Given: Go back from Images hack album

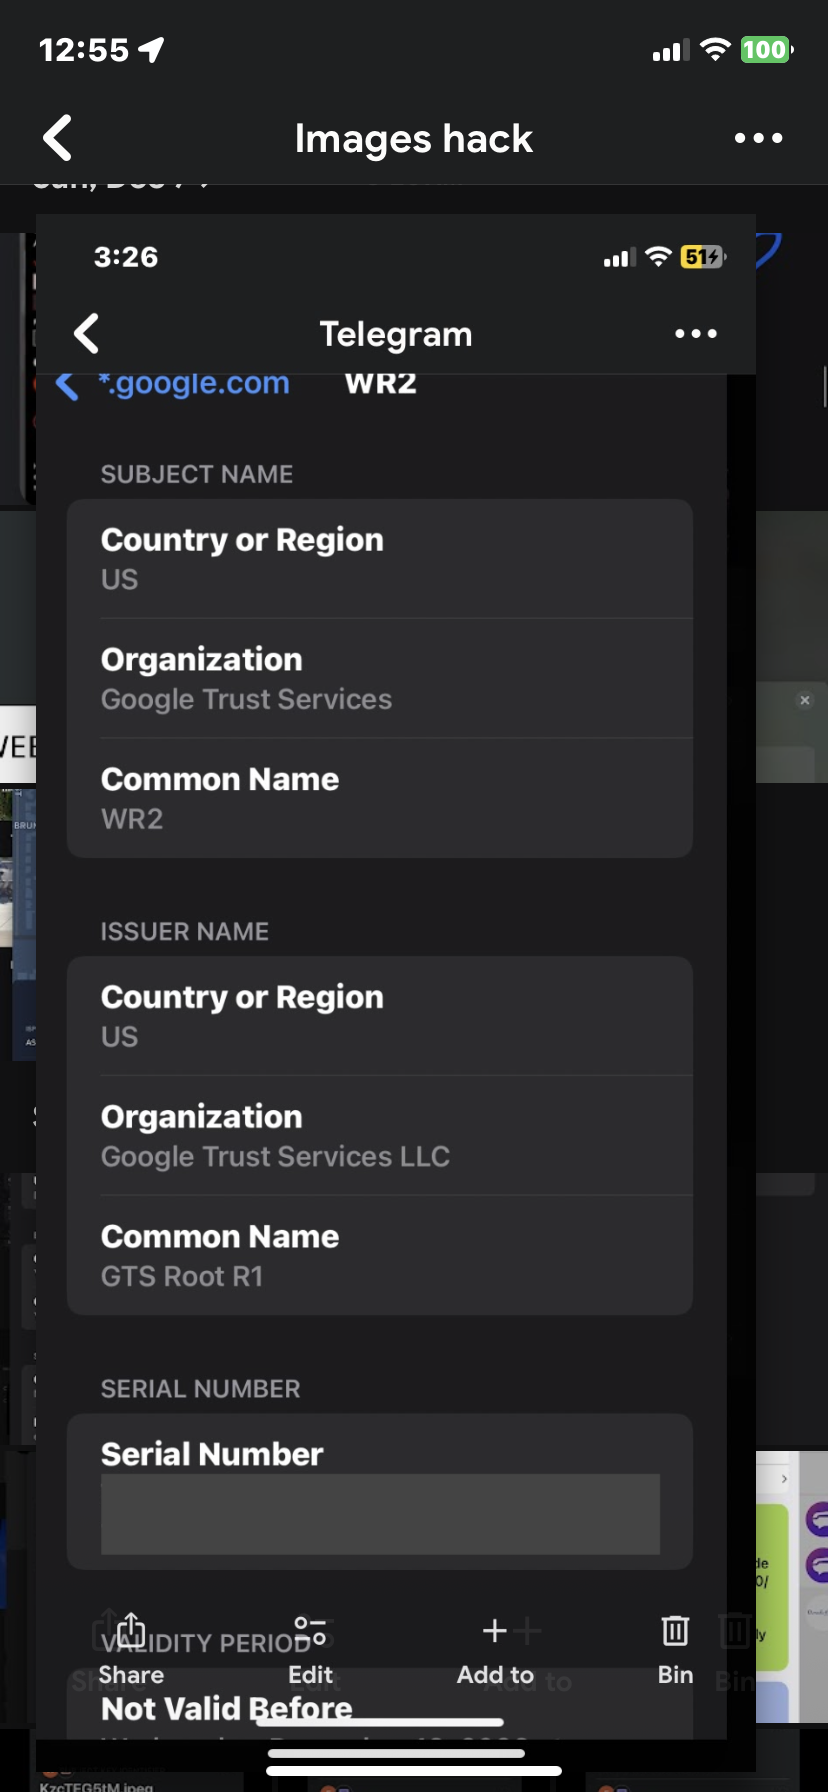Looking at the screenshot, I should (x=58, y=138).
